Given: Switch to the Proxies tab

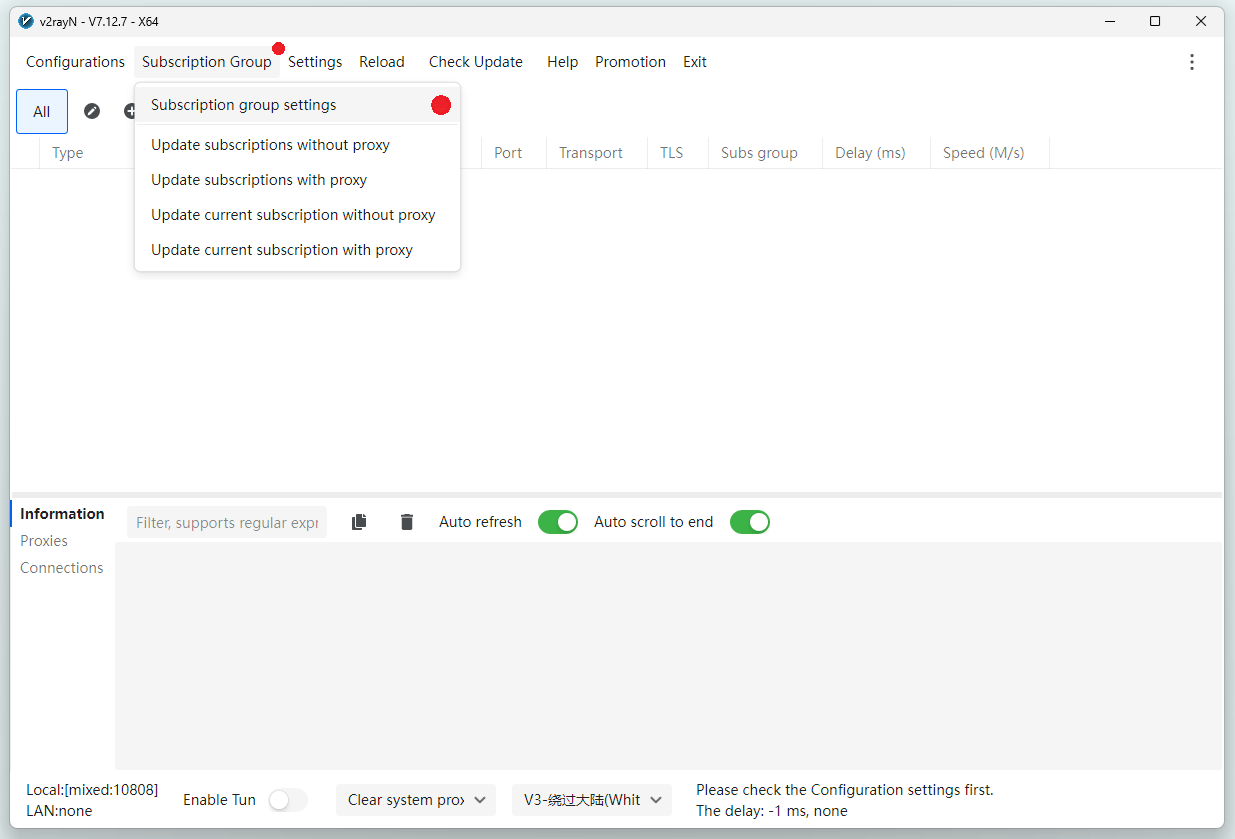Looking at the screenshot, I should coord(44,541).
